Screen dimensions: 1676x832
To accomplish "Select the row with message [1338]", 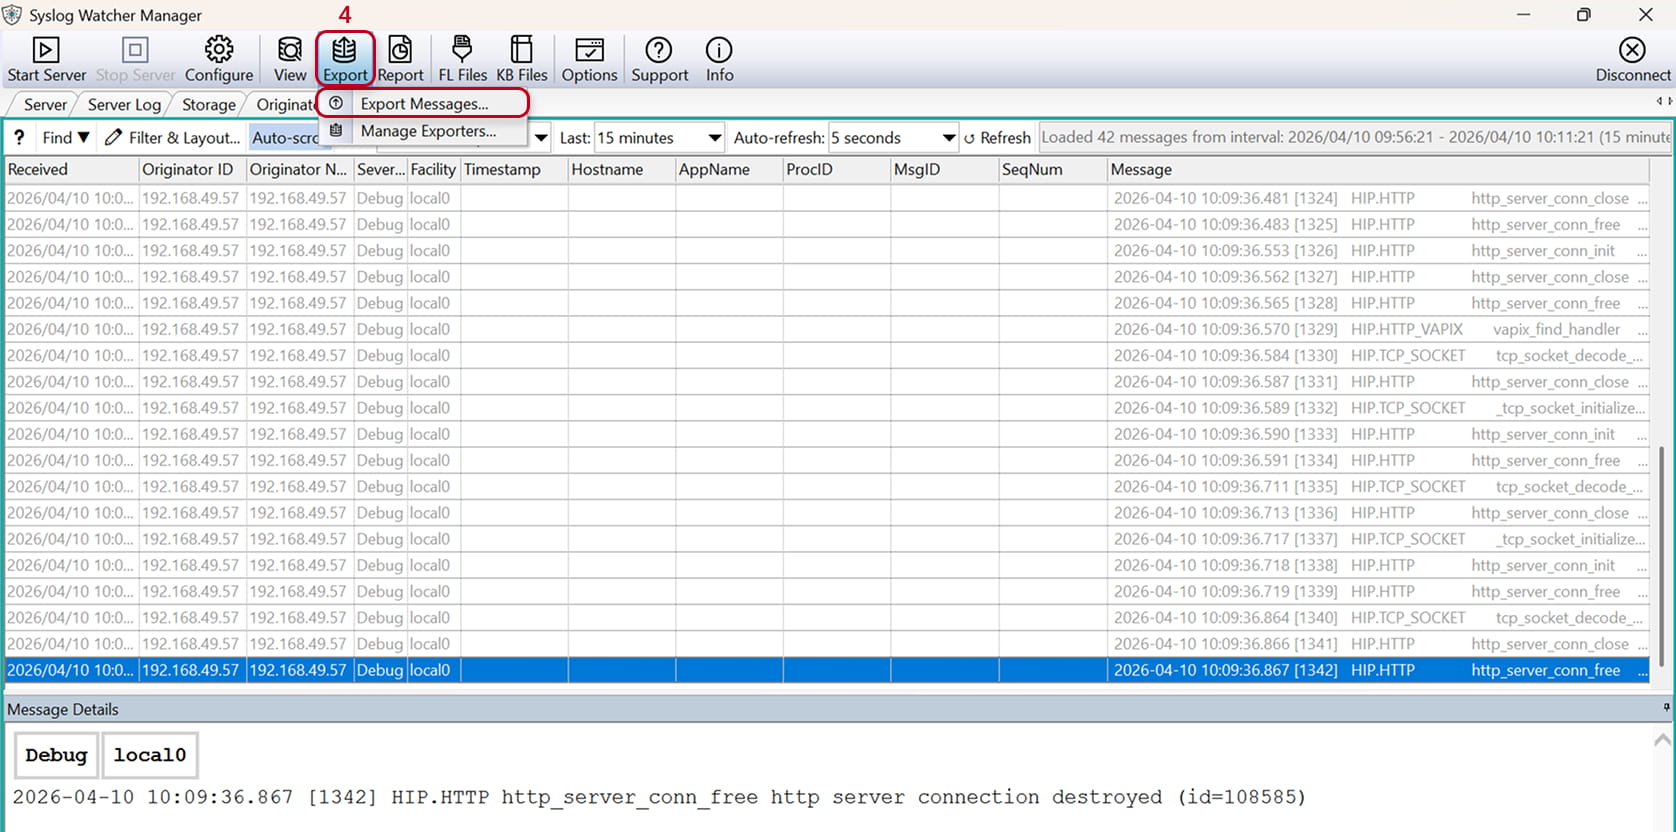I will point(828,565).
